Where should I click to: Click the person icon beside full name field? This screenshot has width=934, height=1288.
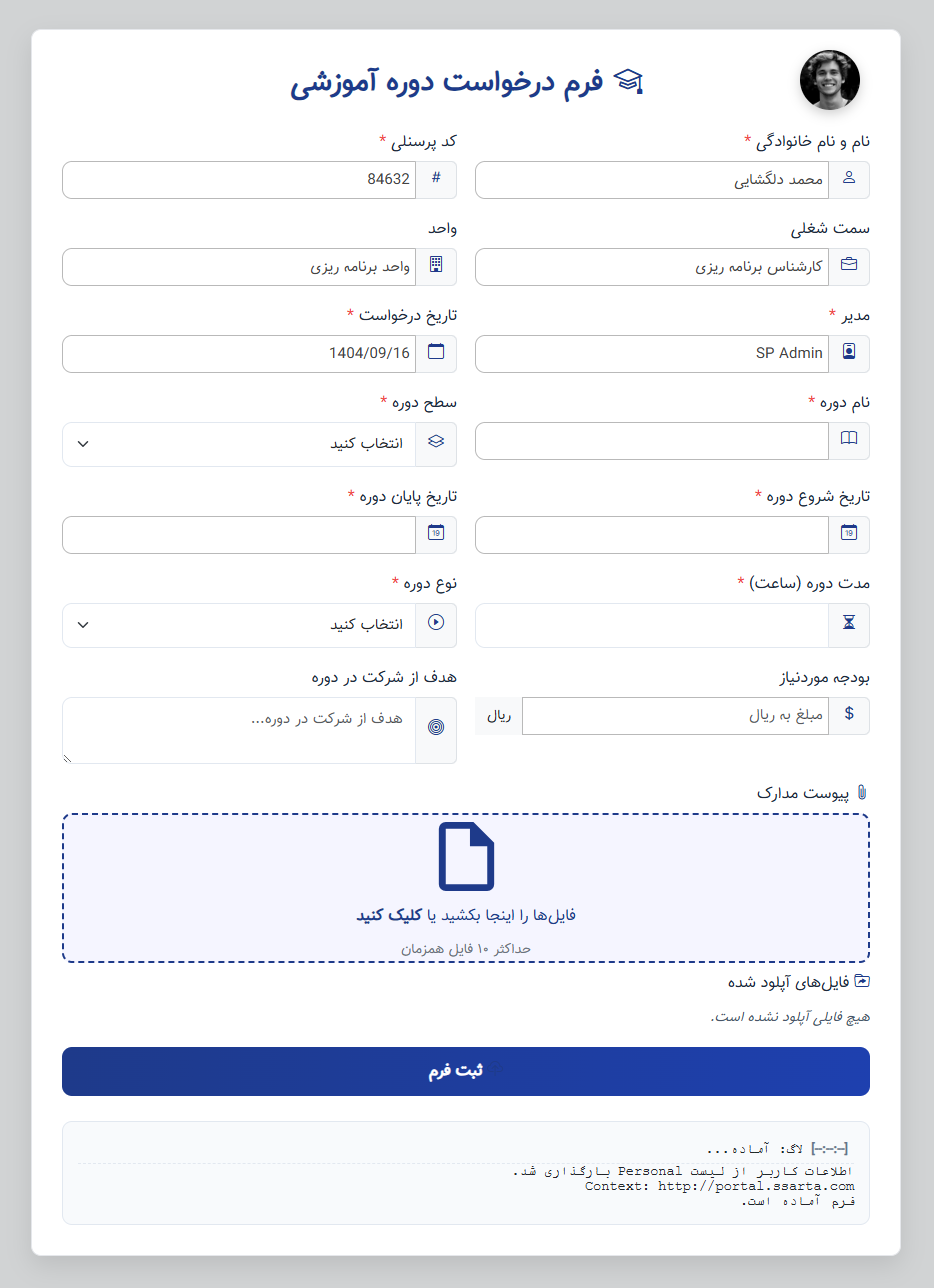(849, 179)
